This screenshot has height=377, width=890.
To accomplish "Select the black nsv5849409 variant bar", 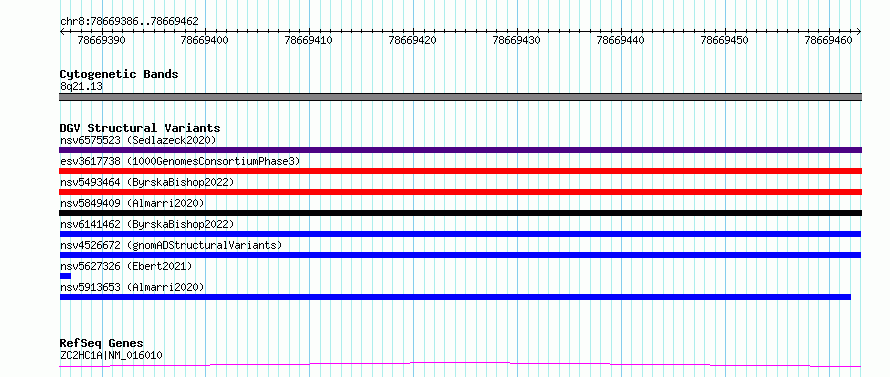I will tap(460, 213).
